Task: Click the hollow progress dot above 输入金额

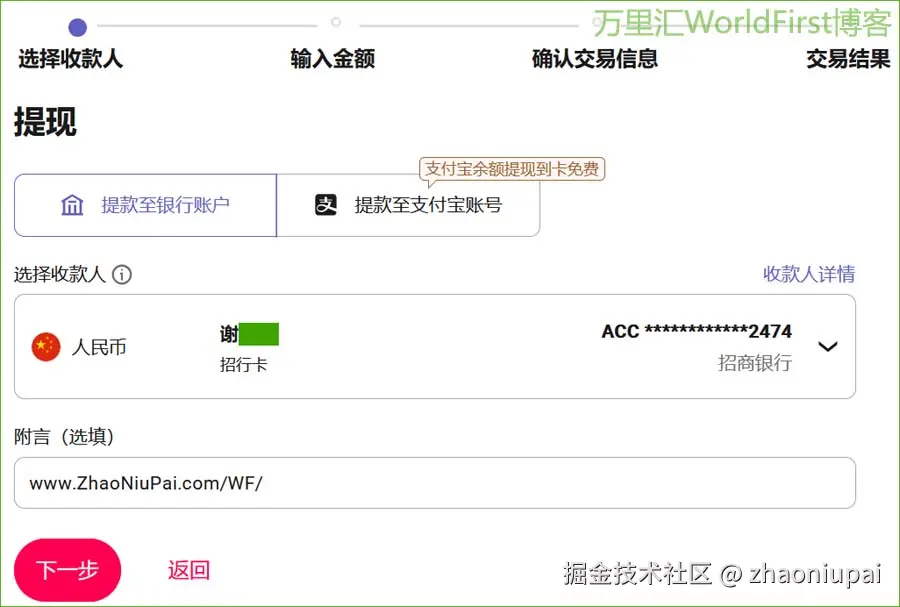Action: pos(336,22)
